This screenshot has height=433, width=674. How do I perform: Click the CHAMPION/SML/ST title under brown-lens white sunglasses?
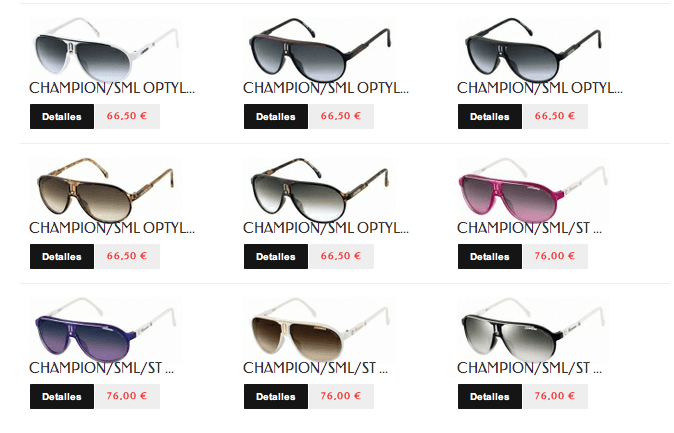tap(315, 368)
